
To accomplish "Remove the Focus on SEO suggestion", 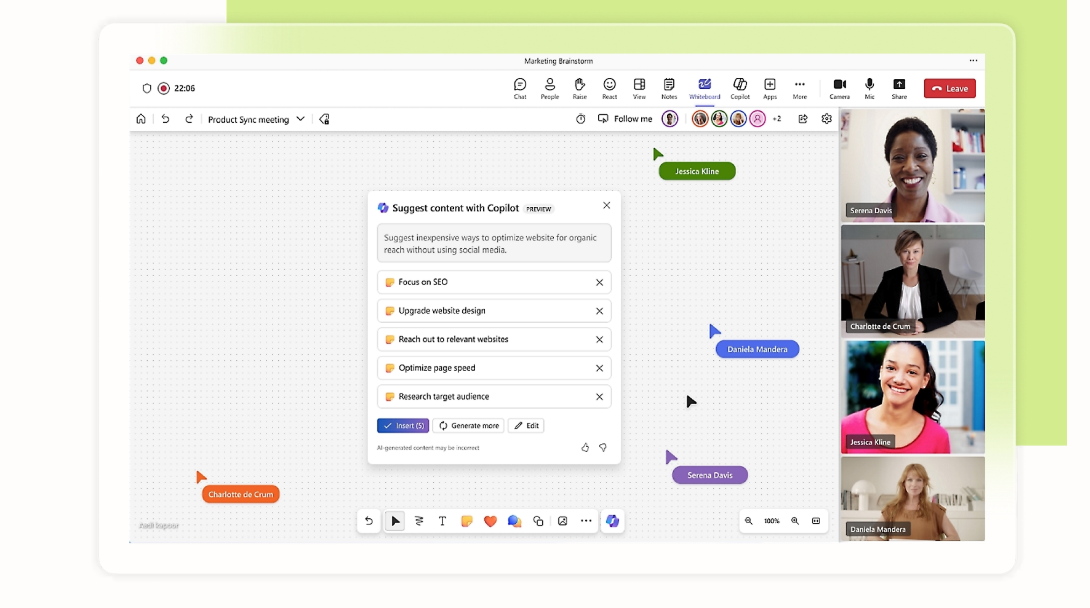I will click(599, 282).
